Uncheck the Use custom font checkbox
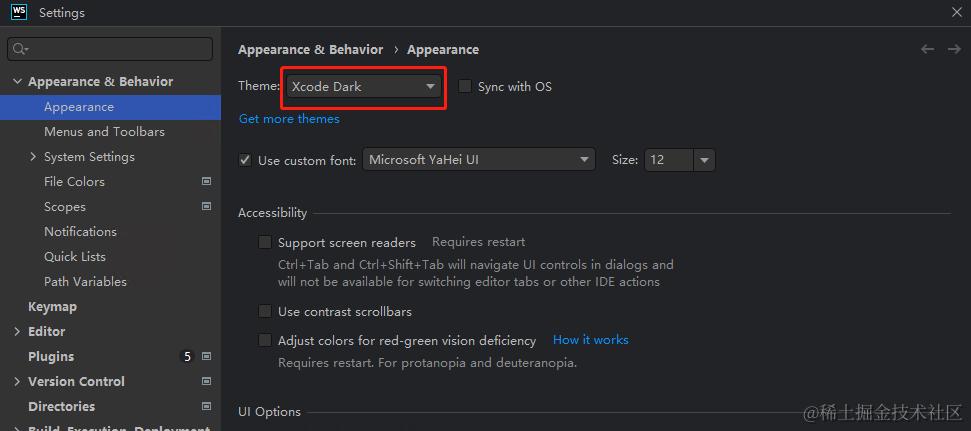Screen dimensions: 971x431 coord(245,160)
